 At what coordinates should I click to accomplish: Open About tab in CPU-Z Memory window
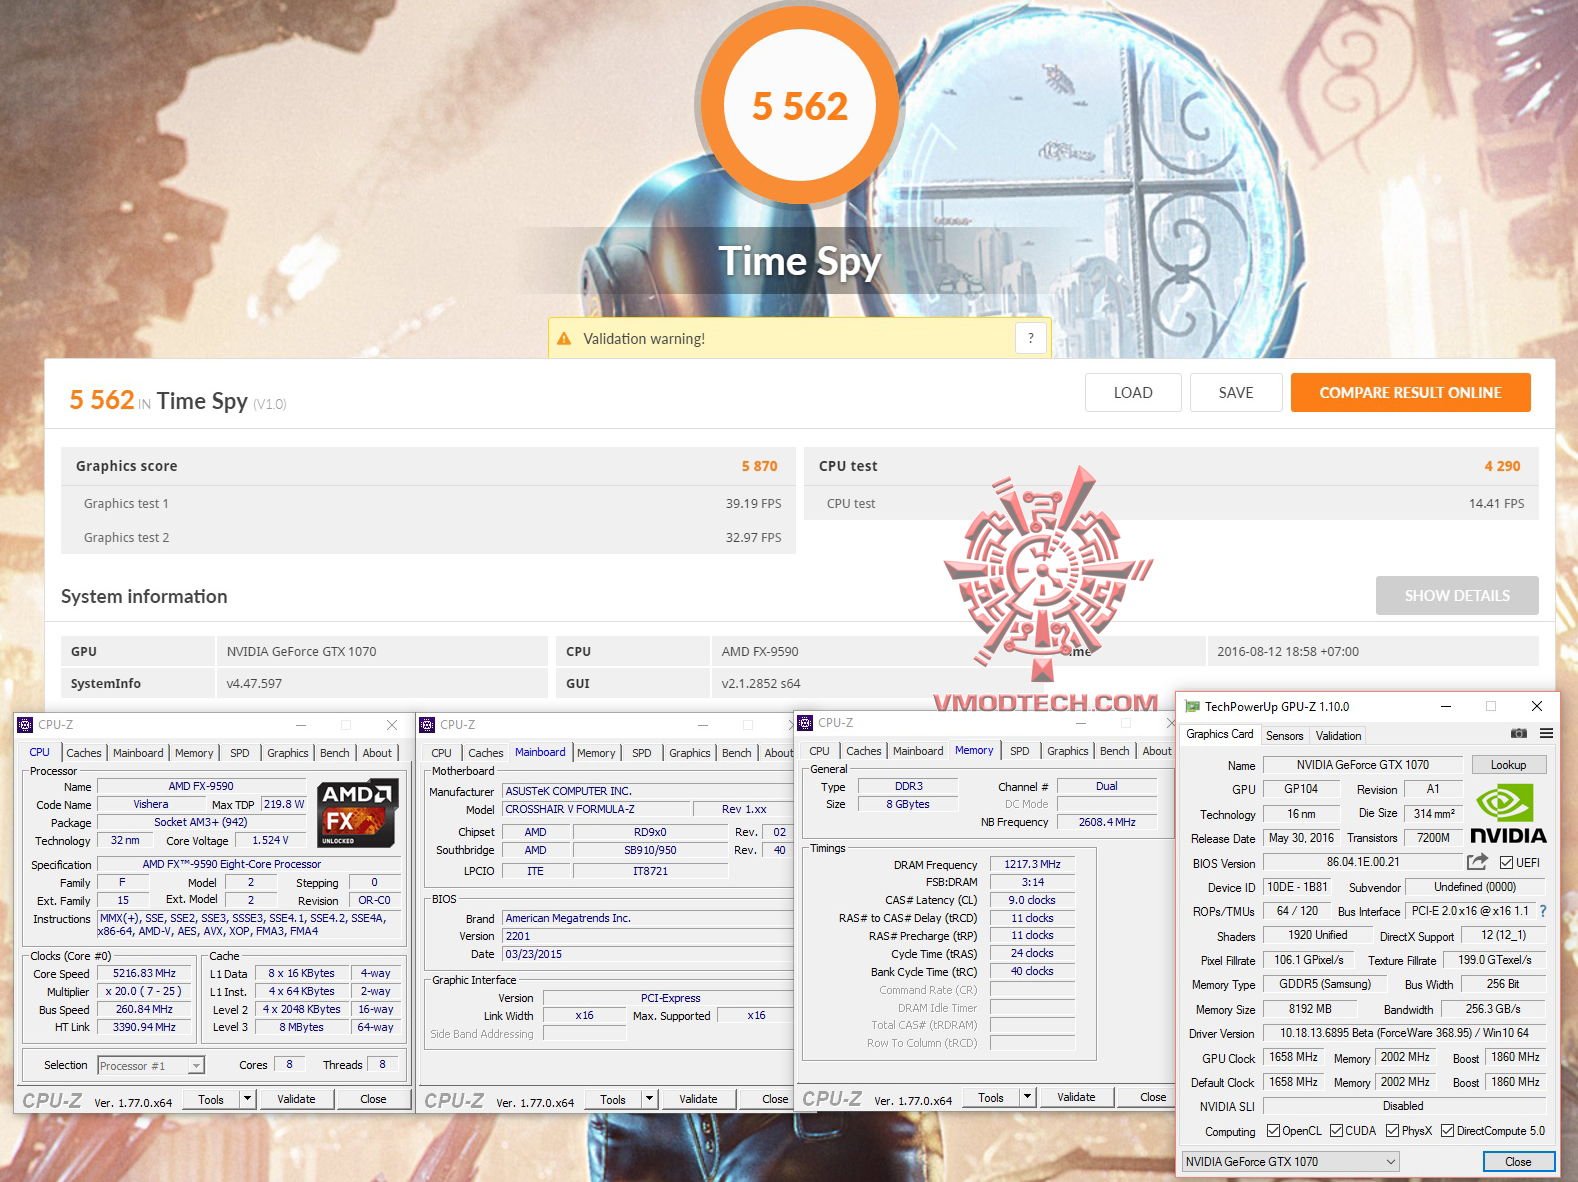[1157, 751]
